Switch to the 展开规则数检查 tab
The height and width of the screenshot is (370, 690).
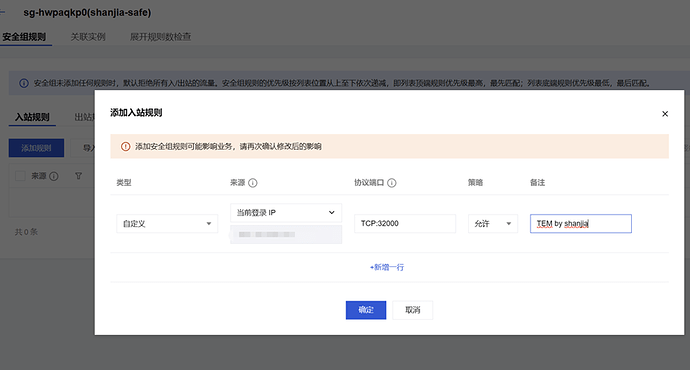[160, 37]
